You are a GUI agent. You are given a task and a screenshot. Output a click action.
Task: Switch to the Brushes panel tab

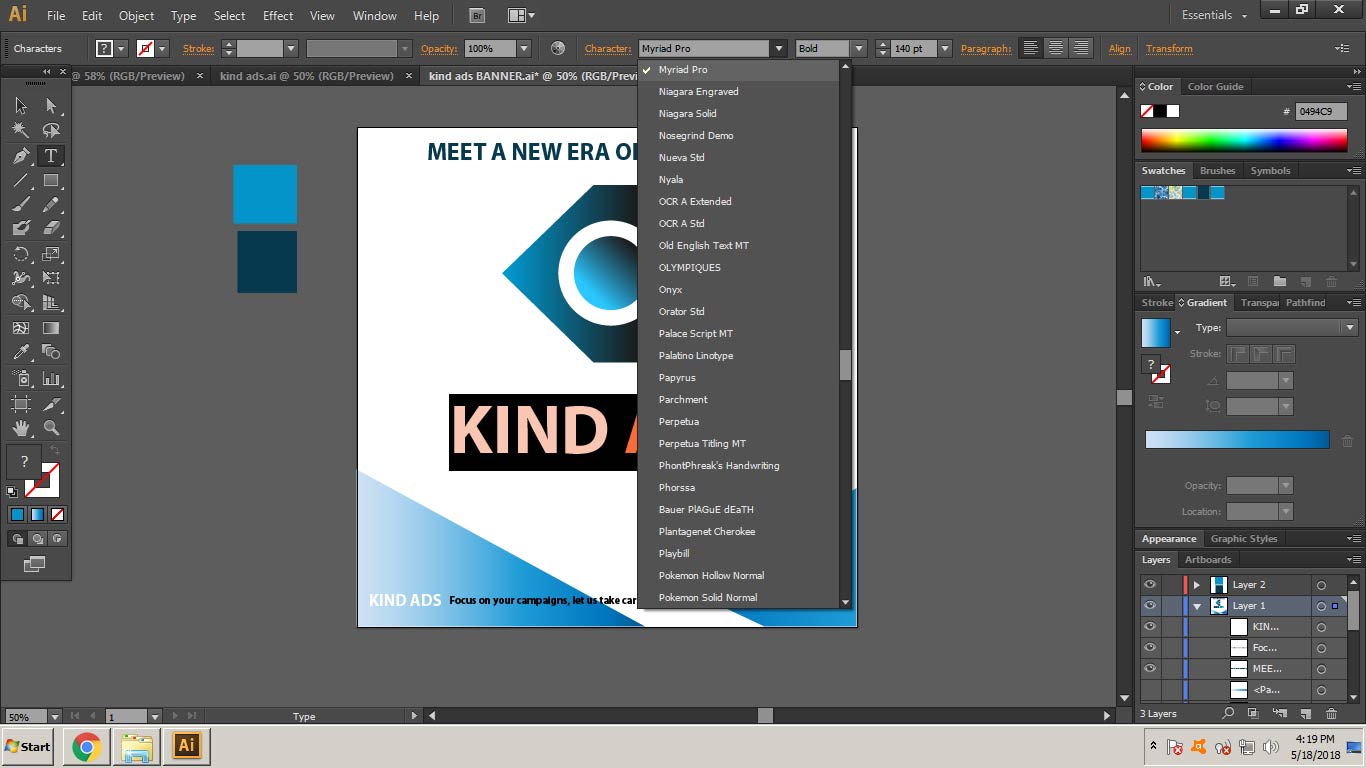pyautogui.click(x=1217, y=171)
